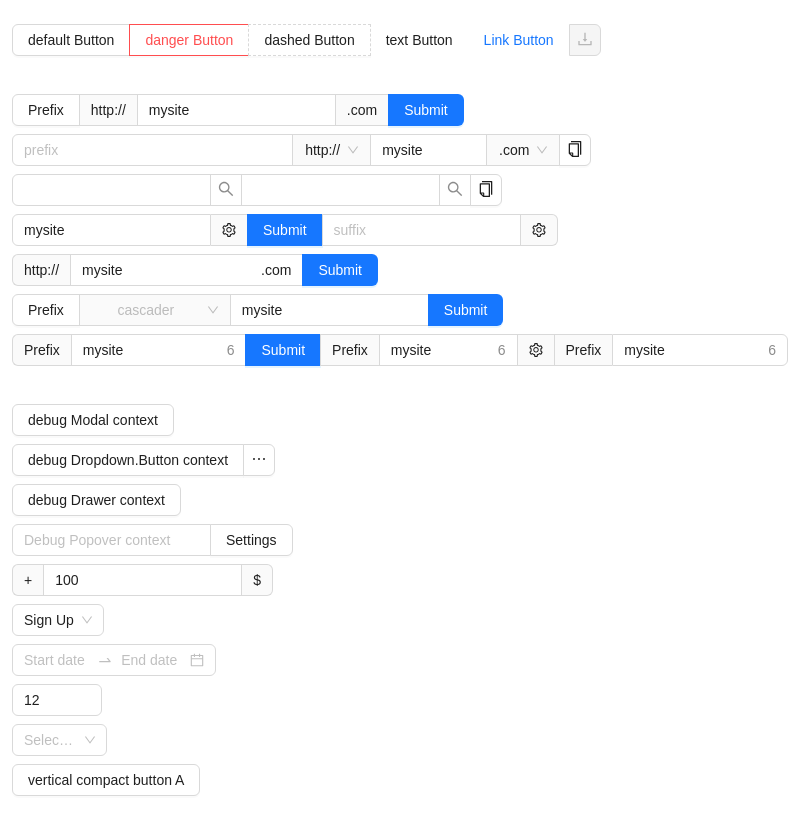Open the ellipsis menu of Dropdown.Button
Screen dimensions: 800x820
(x=259, y=460)
